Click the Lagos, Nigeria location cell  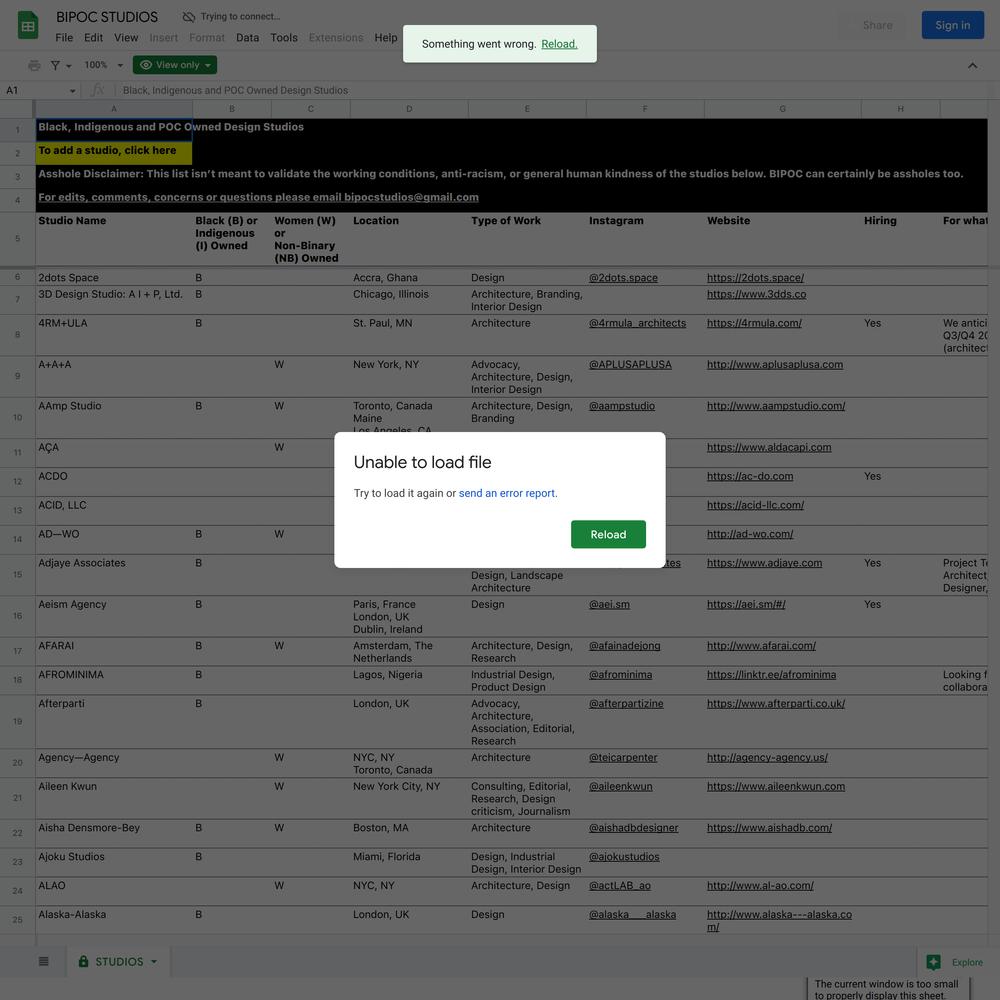409,680
